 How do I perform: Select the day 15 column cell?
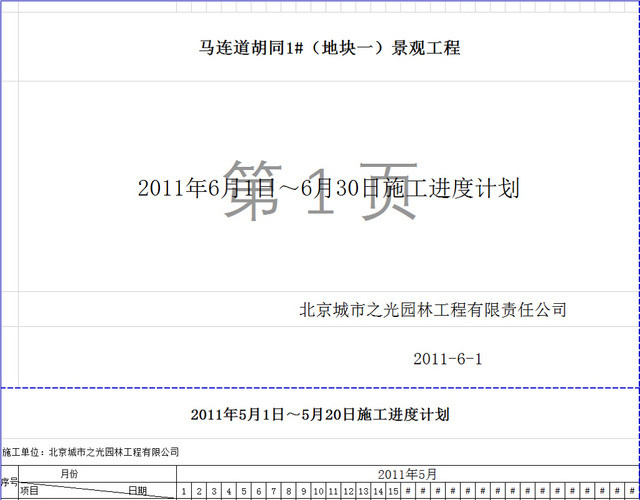pos(393,491)
